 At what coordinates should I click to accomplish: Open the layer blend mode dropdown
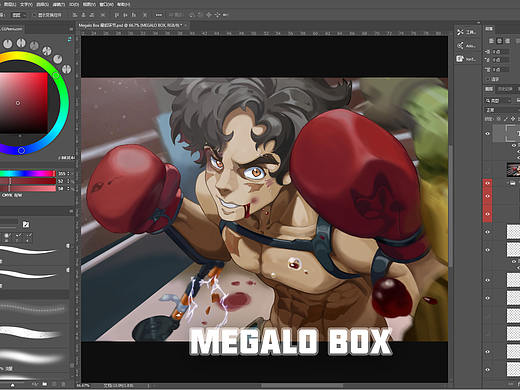tap(502, 110)
